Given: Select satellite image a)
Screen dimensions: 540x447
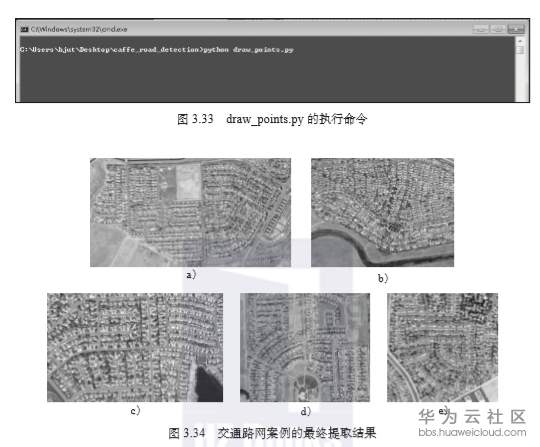Looking at the screenshot, I should coord(190,212).
